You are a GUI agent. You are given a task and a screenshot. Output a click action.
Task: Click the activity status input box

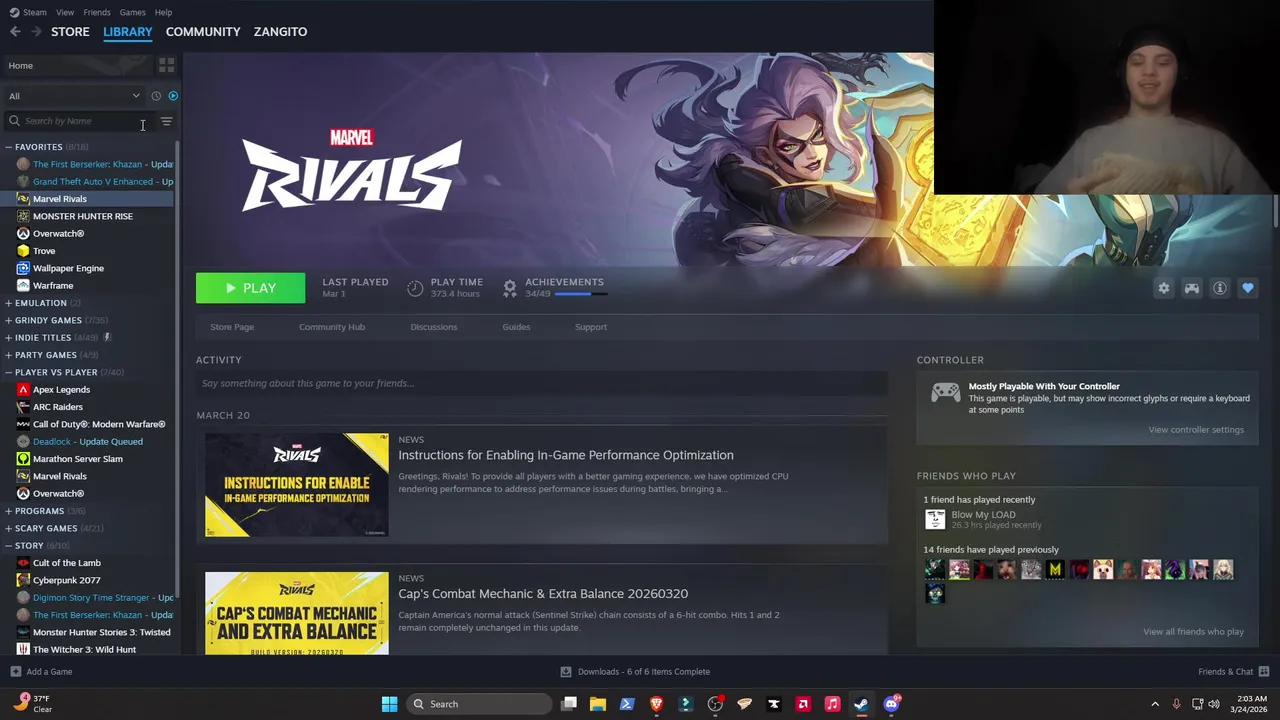[542, 383]
